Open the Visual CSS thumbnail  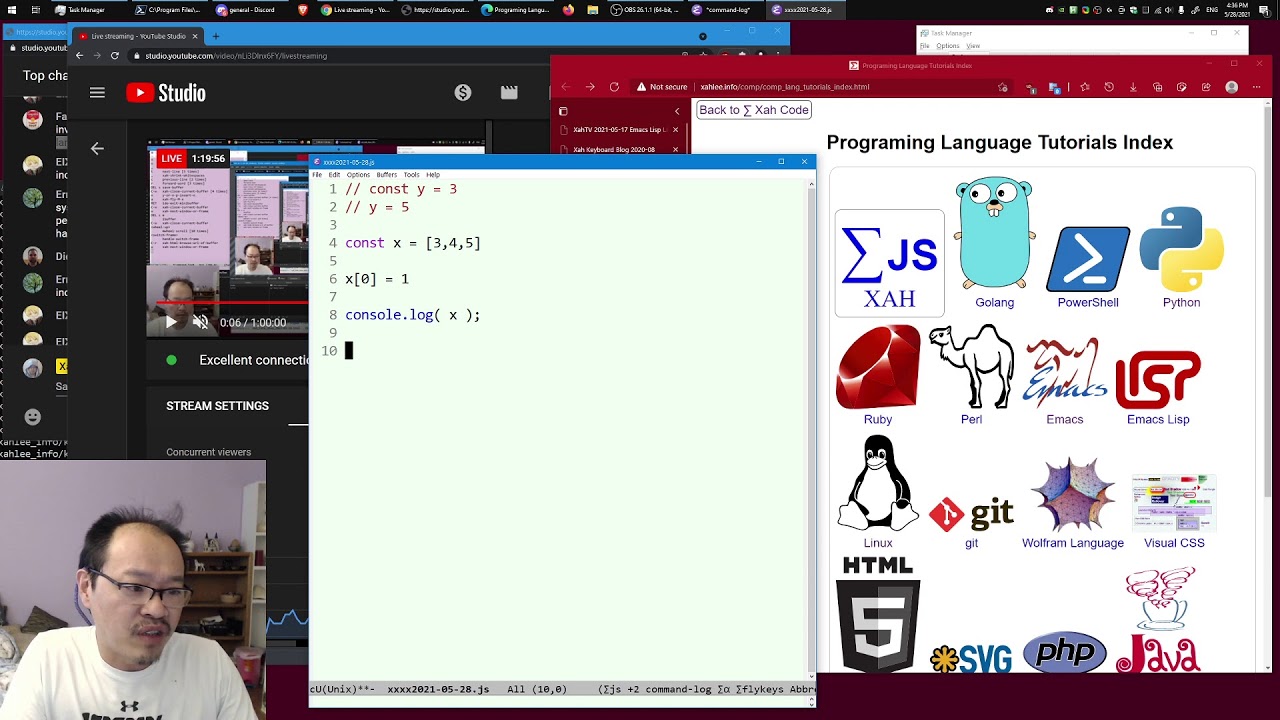coord(1174,504)
